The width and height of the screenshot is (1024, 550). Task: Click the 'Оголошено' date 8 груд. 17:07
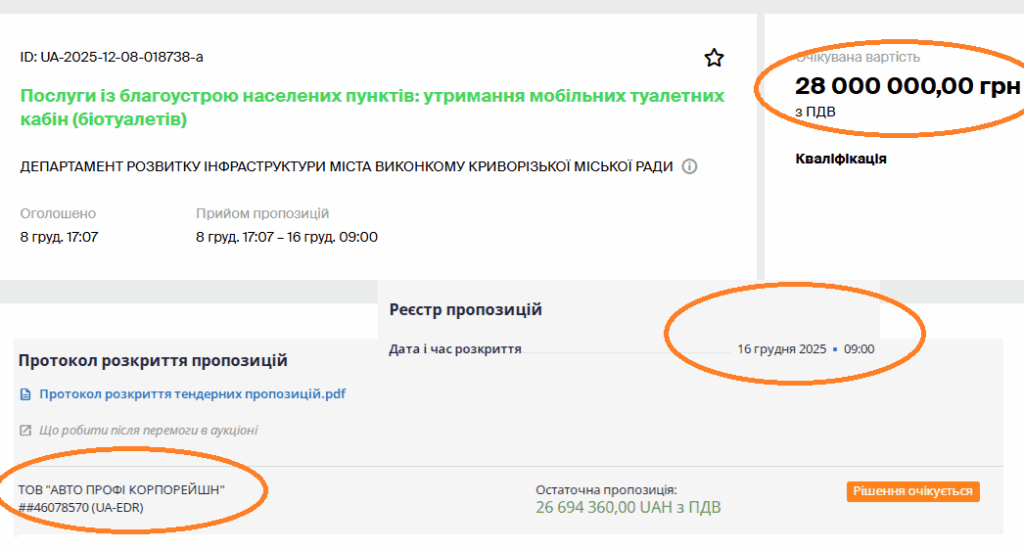coord(59,237)
